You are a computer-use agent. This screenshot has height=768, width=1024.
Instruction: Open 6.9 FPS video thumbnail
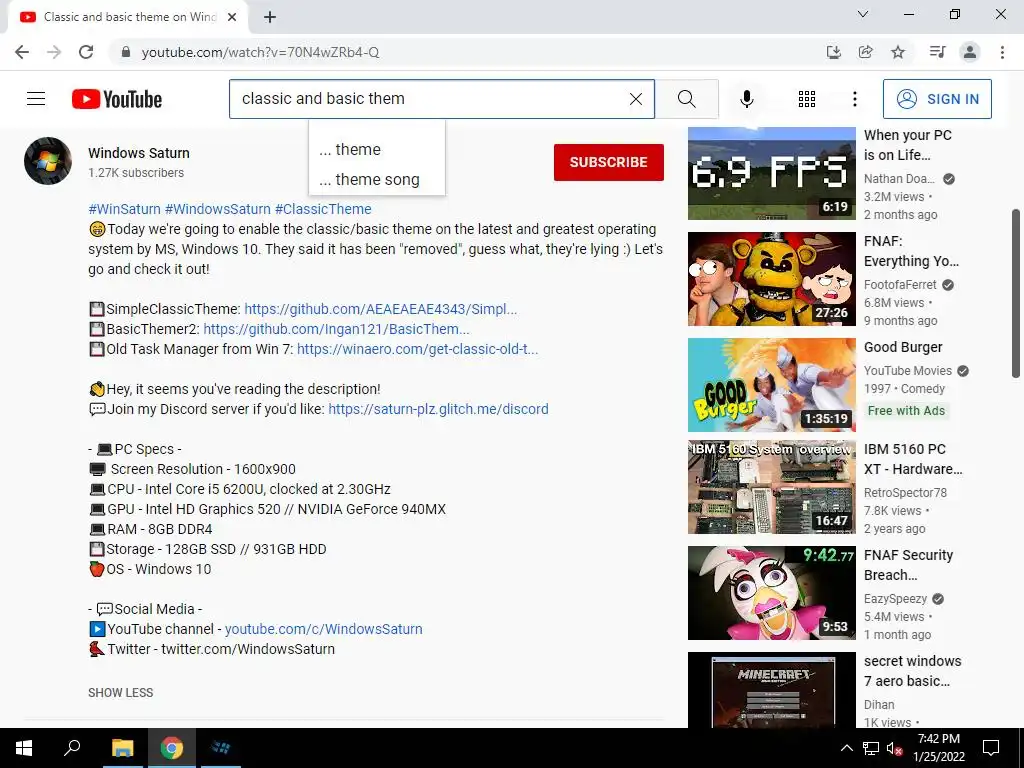pyautogui.click(x=771, y=173)
